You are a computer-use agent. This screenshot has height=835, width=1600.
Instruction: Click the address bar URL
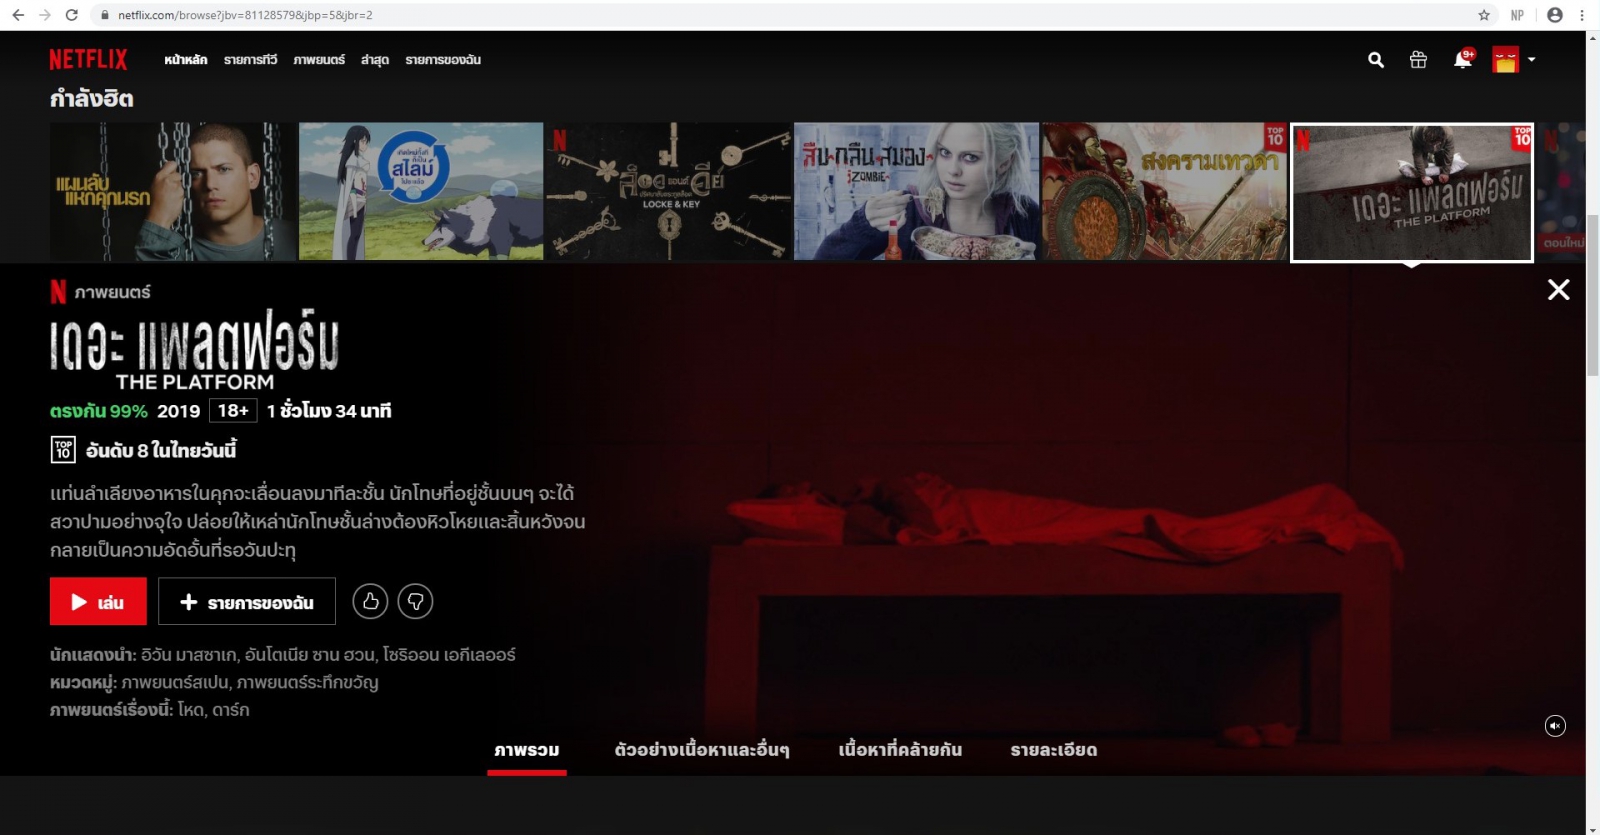click(x=245, y=15)
